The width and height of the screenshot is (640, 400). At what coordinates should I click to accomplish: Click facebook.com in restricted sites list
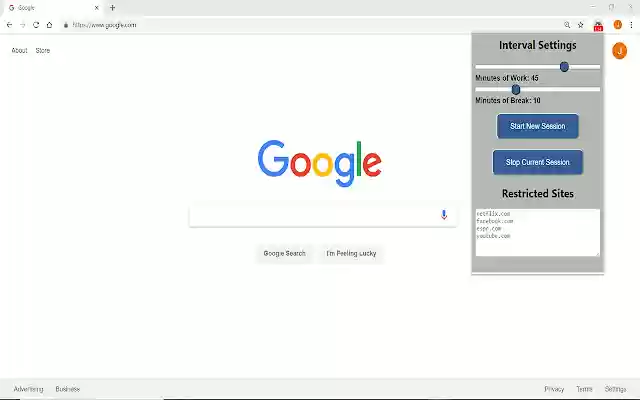coord(495,221)
